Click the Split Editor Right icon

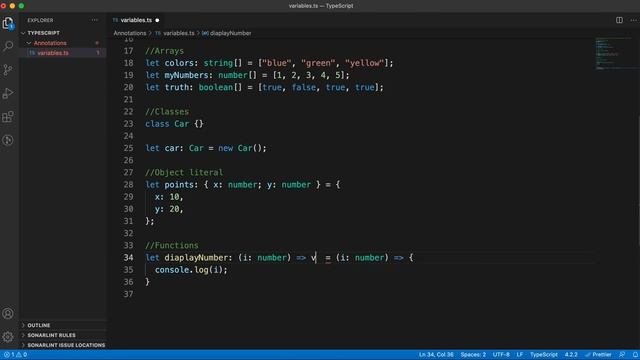pos(619,20)
